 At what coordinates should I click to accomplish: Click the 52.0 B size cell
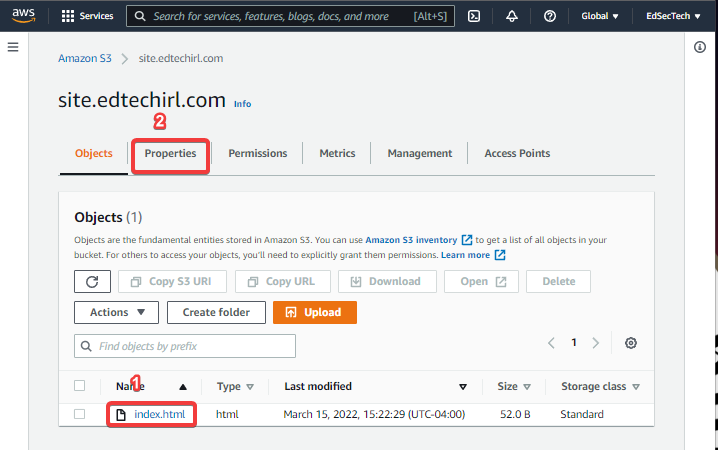tap(515, 414)
